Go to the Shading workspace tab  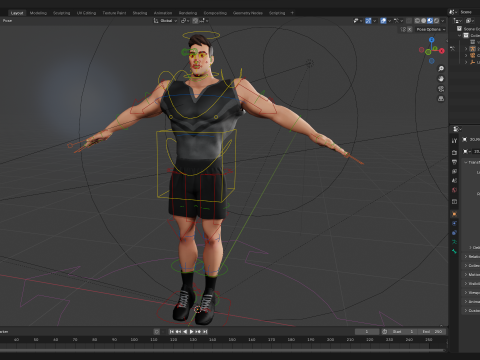pyautogui.click(x=140, y=13)
